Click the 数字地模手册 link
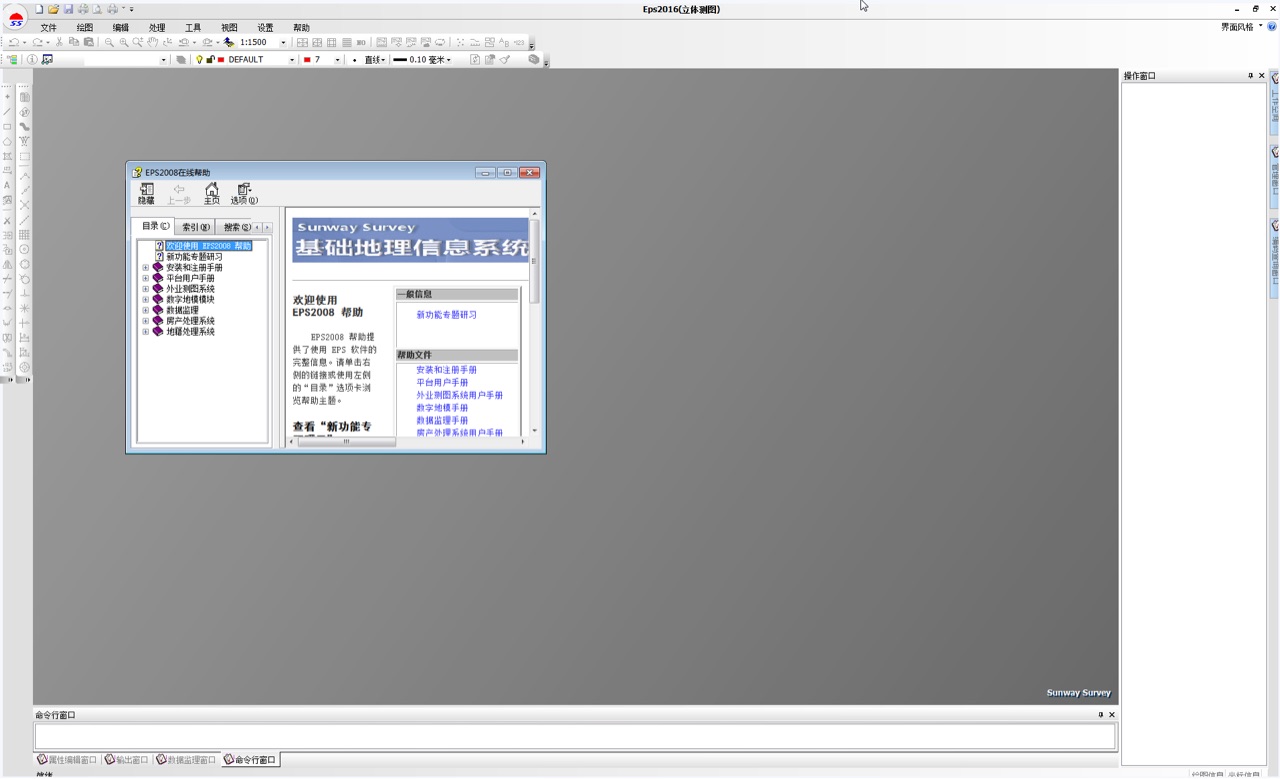This screenshot has width=1280, height=779. [x=442, y=408]
